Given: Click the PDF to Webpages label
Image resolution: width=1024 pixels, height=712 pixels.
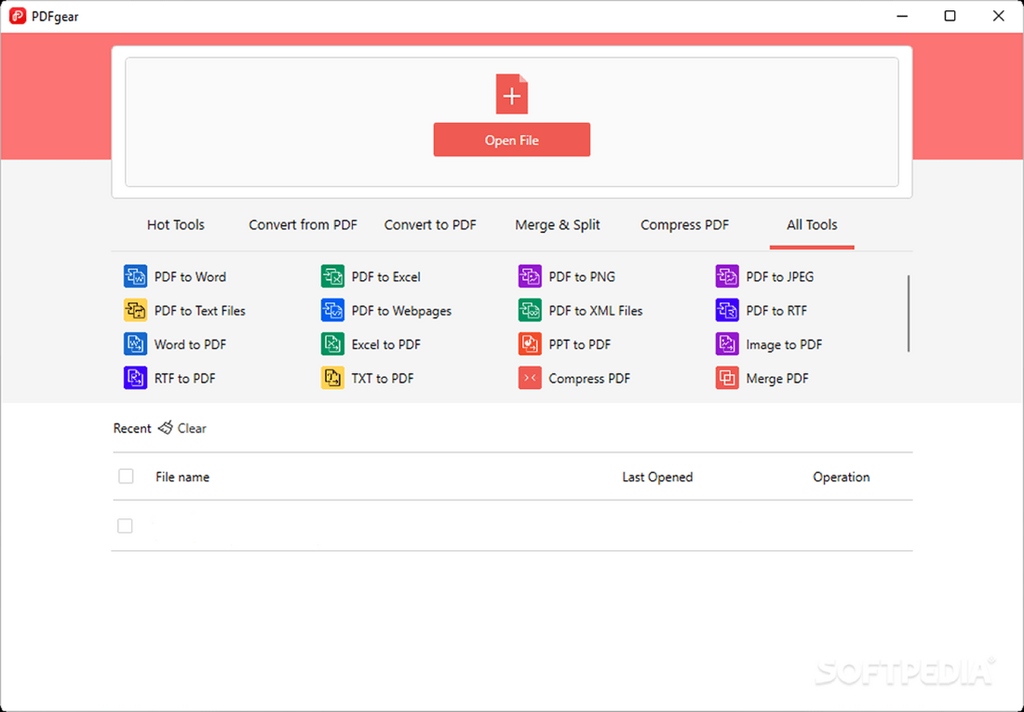Looking at the screenshot, I should (x=402, y=311).
